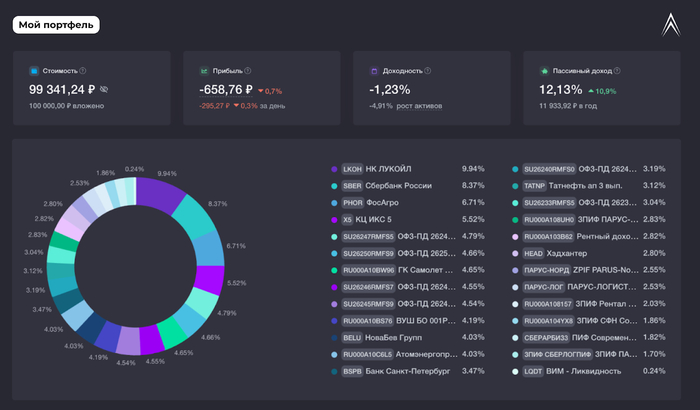Open info tooltip next to Стоимость
700x410 pixels.
(83, 72)
